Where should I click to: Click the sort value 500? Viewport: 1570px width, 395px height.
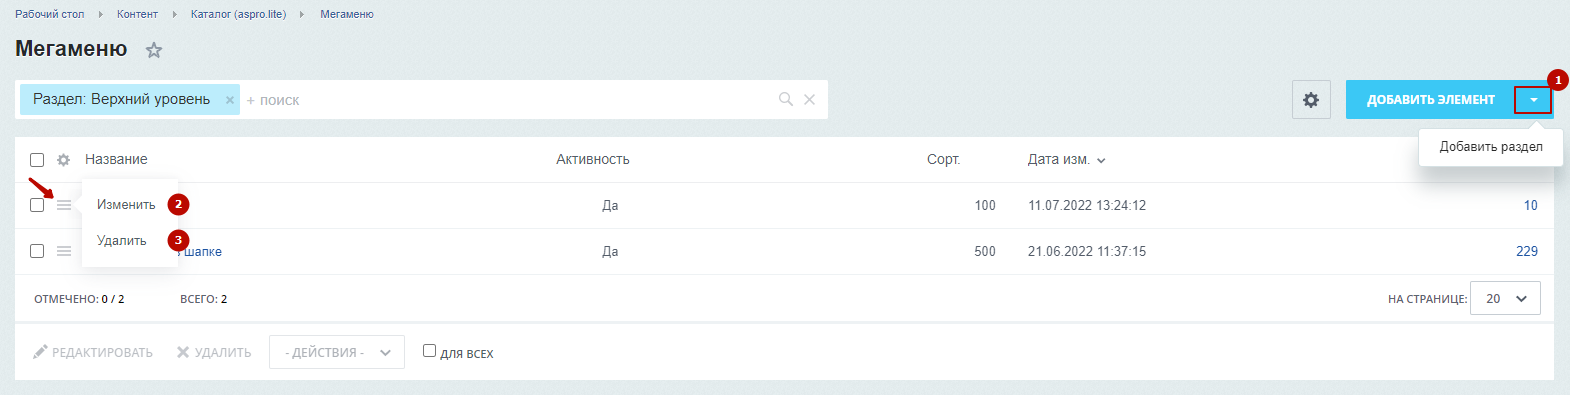pos(985,251)
